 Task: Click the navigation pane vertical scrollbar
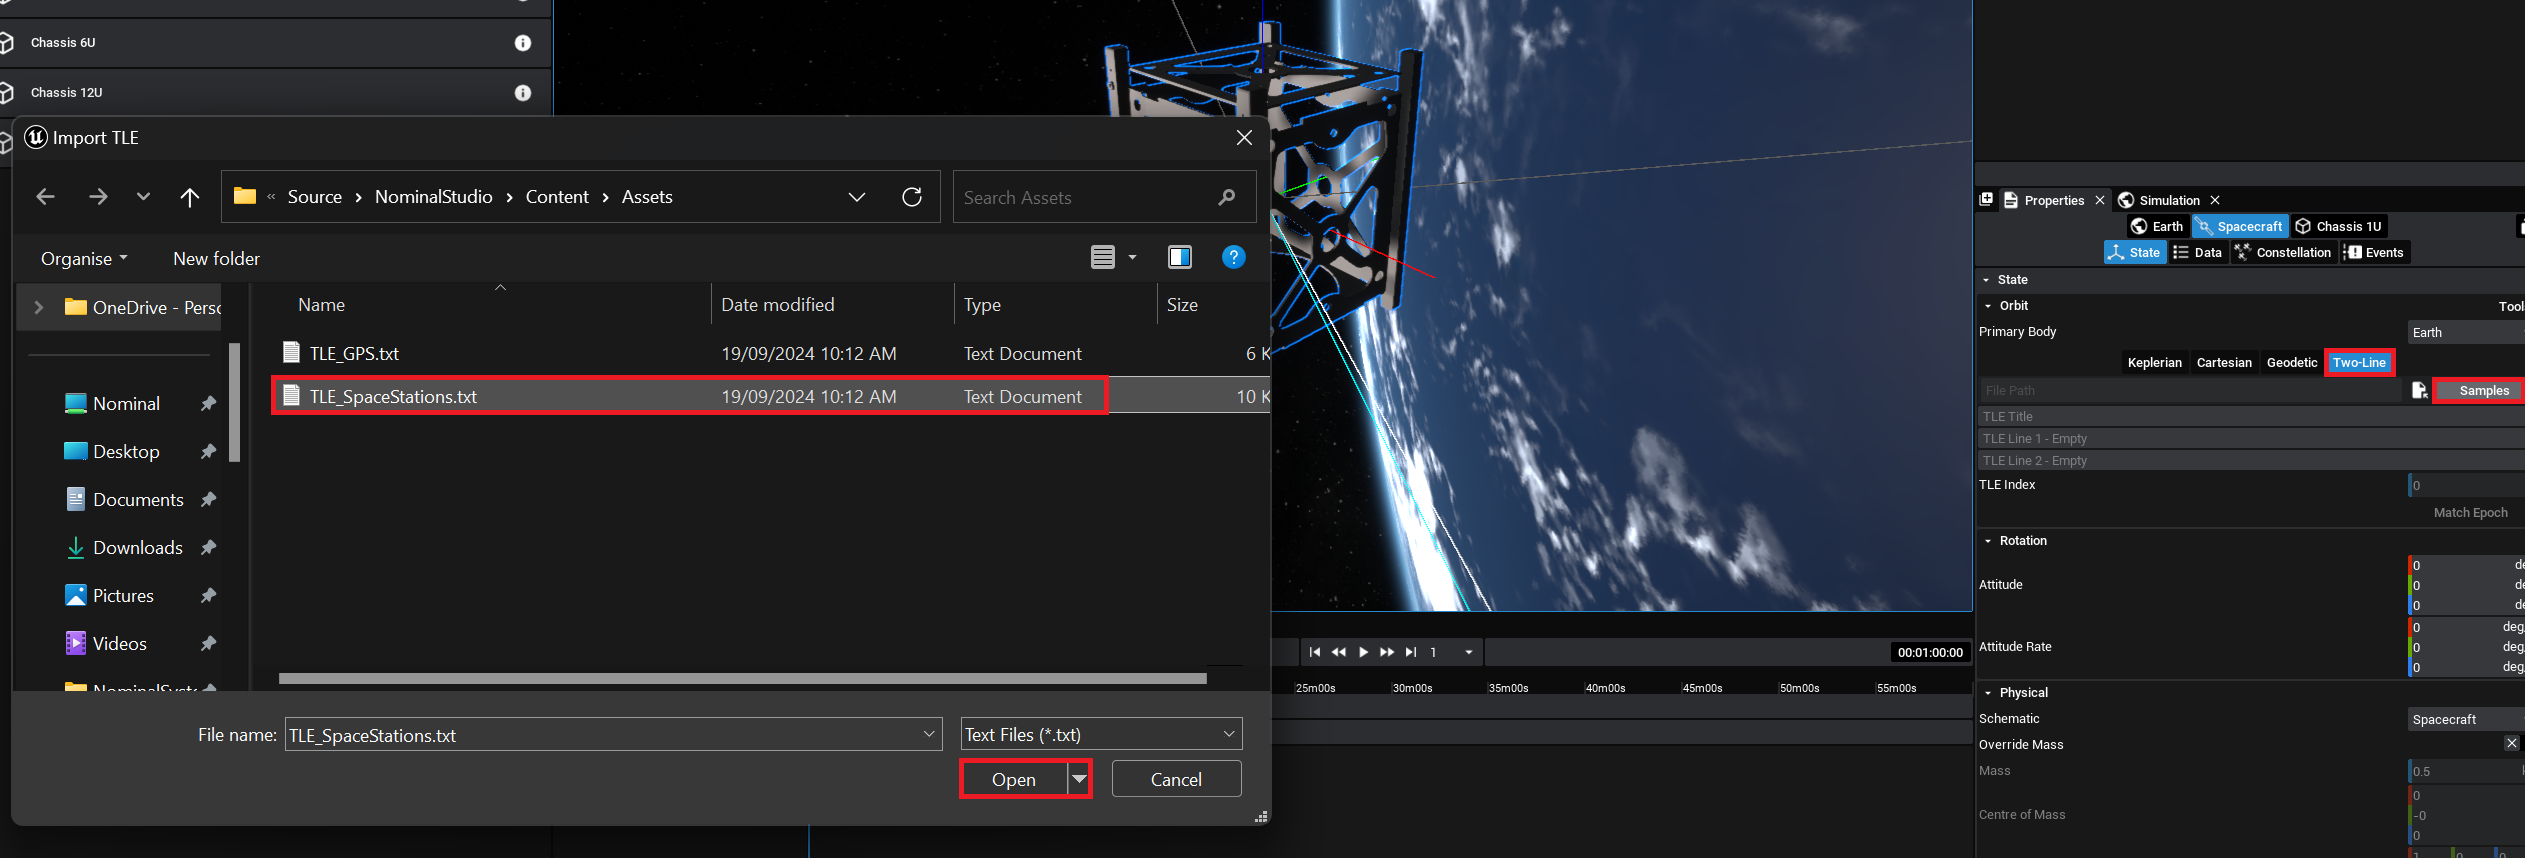click(x=234, y=402)
